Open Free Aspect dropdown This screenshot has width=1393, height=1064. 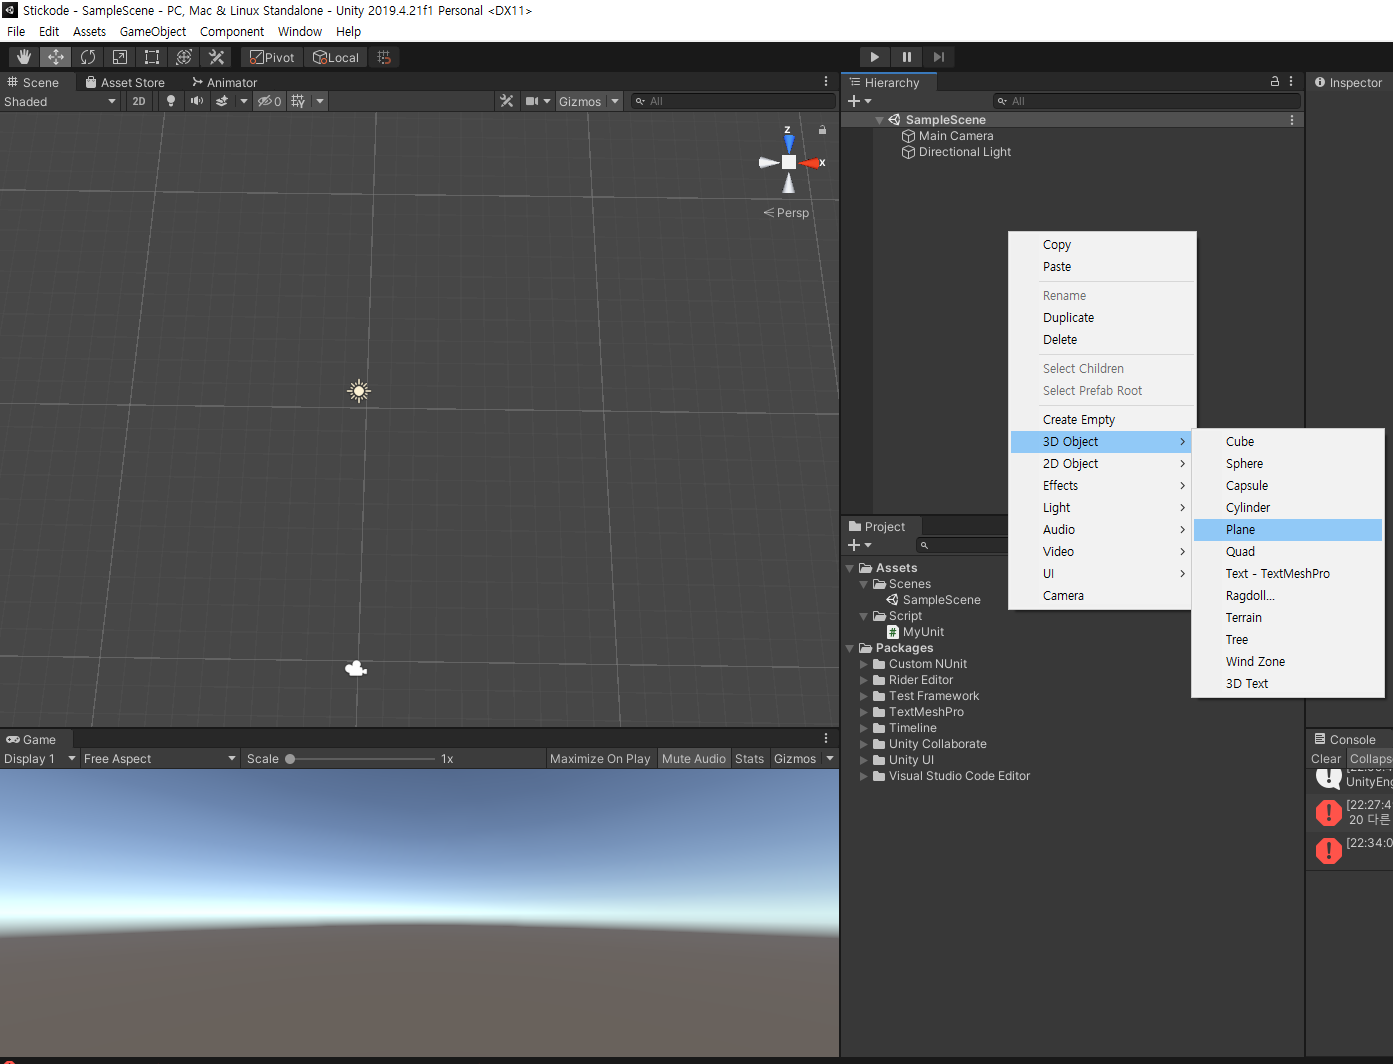click(x=160, y=759)
